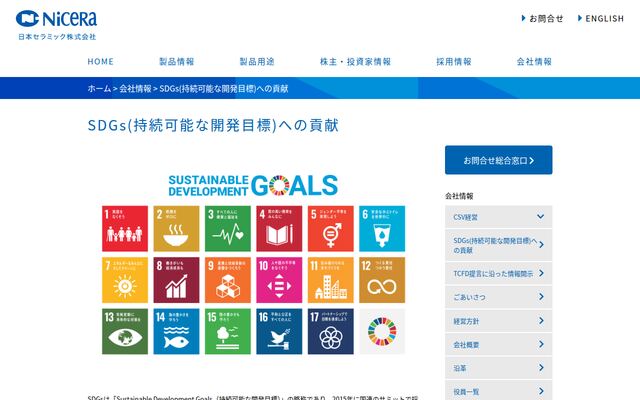Go to ホーム in the breadcrumb
Viewport: 640px width, 400px height.
99,89
